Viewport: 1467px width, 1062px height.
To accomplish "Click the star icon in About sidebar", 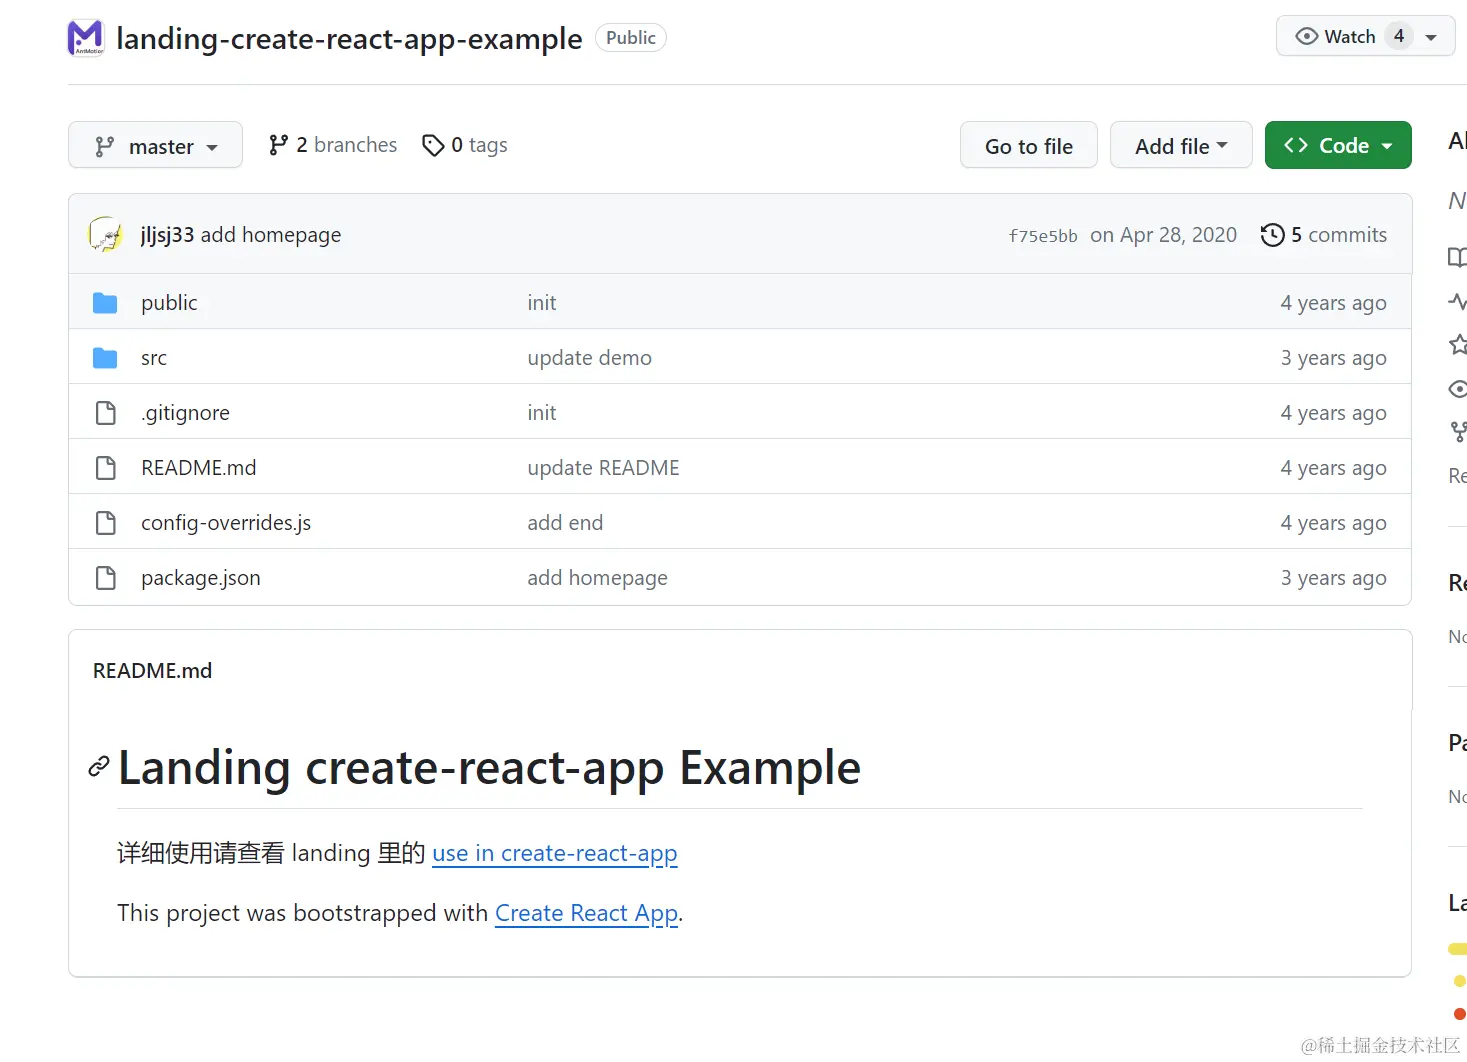I will (1458, 344).
